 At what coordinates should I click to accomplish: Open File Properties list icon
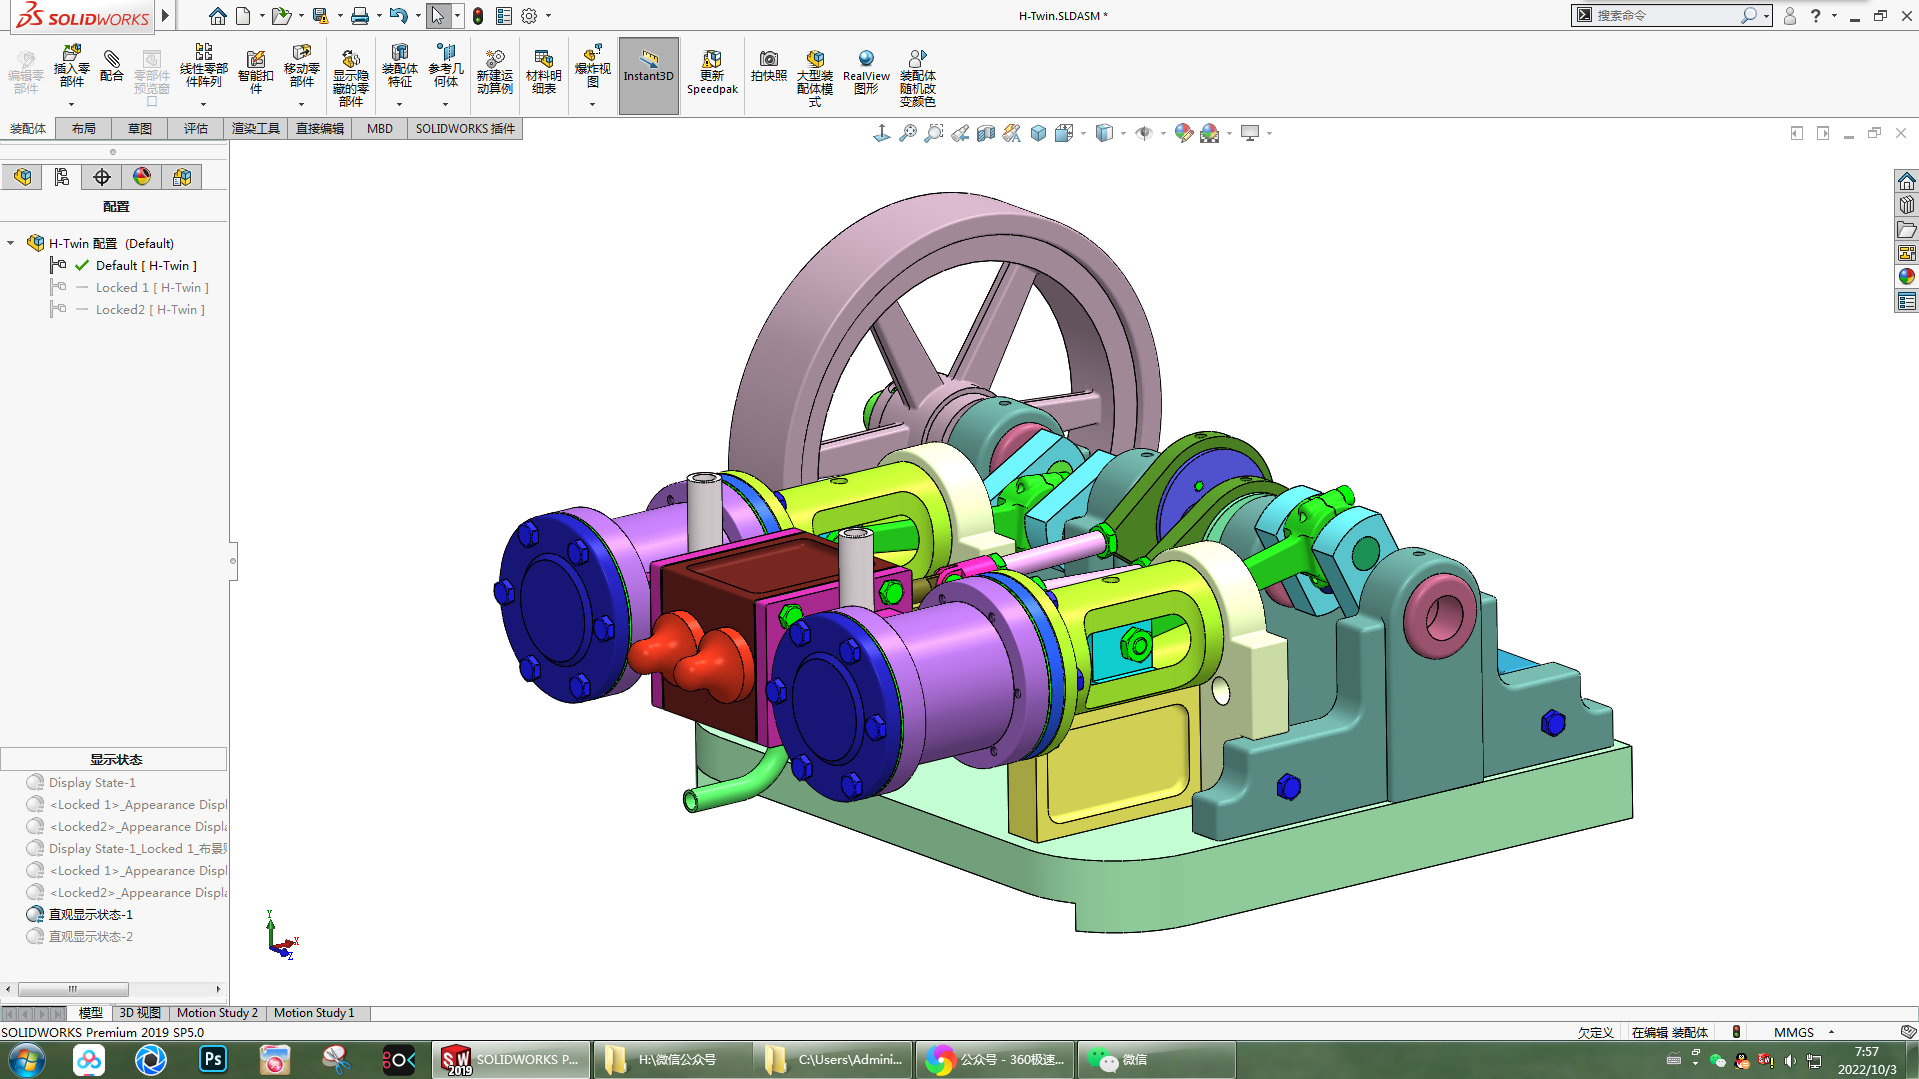[504, 16]
